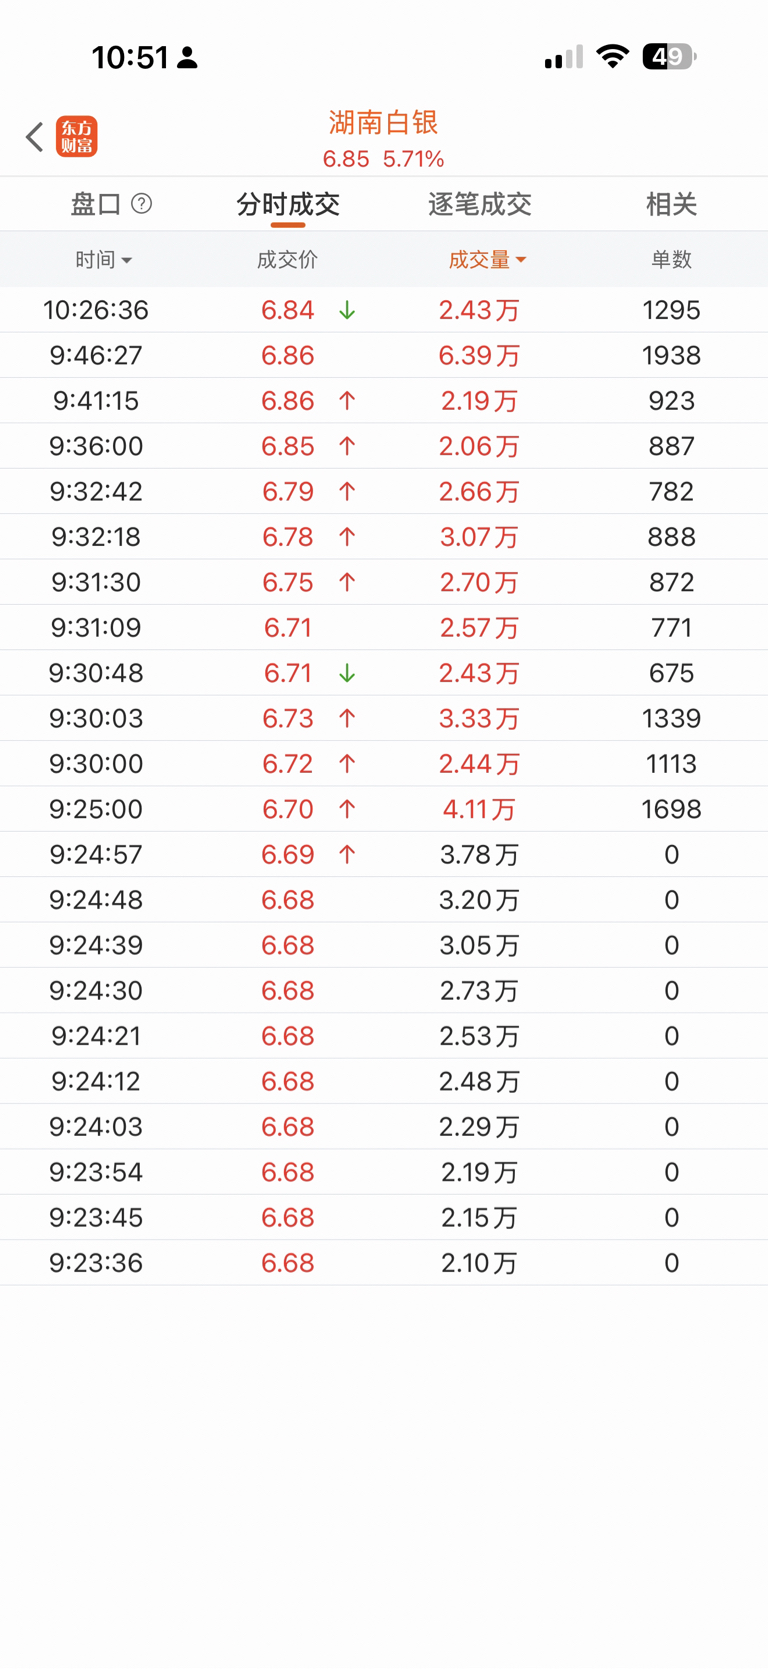Select the 分时成交 tab

[288, 205]
